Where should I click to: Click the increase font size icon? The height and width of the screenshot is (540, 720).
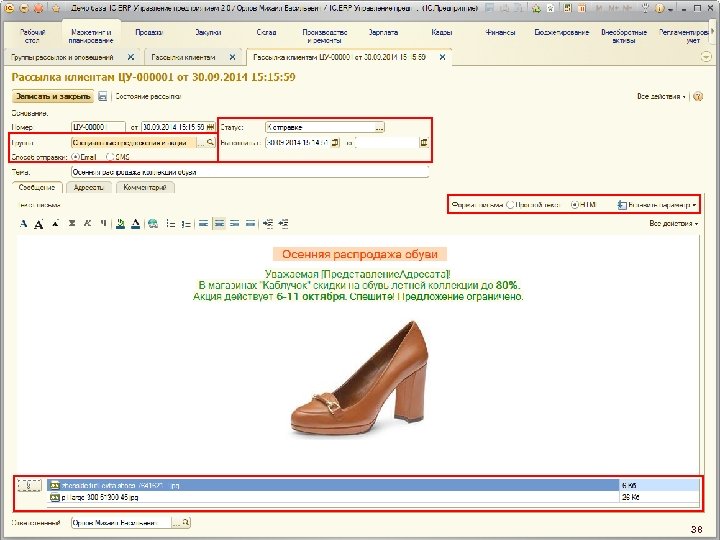coord(38,223)
